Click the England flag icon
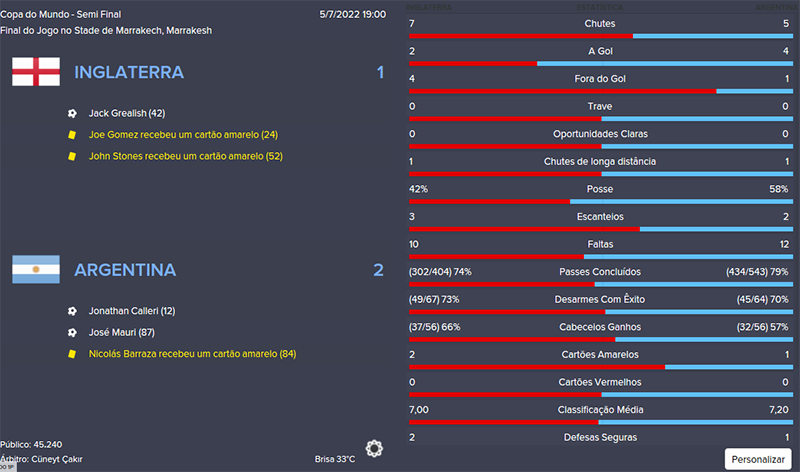 35,72
